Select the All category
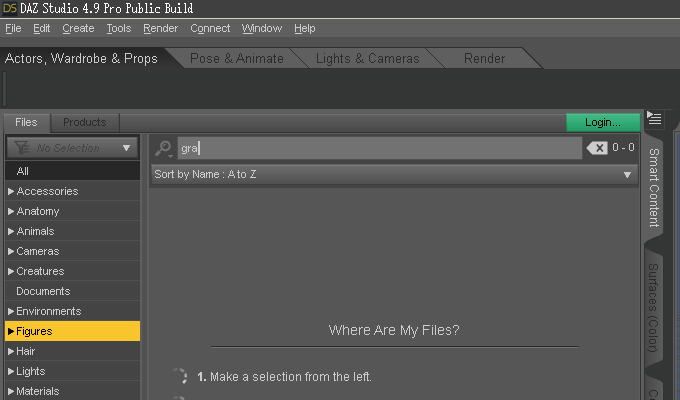This screenshot has height=400, width=680. click(23, 171)
